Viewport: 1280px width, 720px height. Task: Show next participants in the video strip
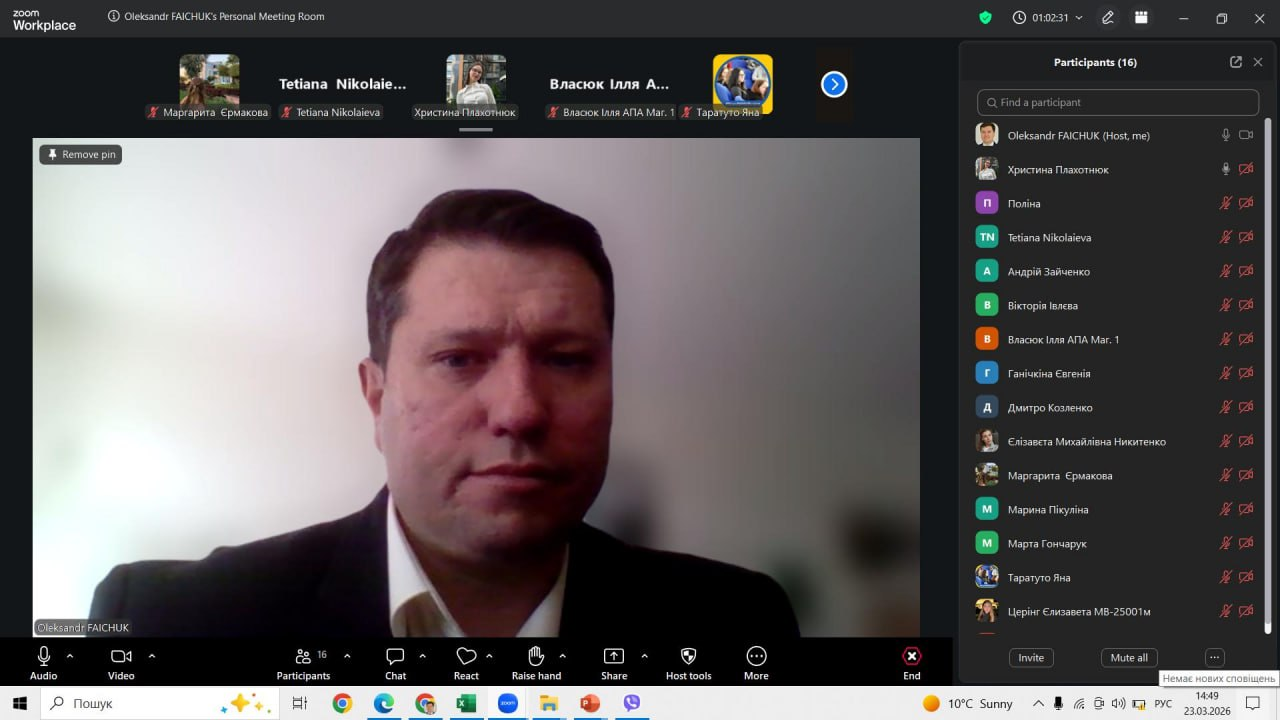click(834, 85)
